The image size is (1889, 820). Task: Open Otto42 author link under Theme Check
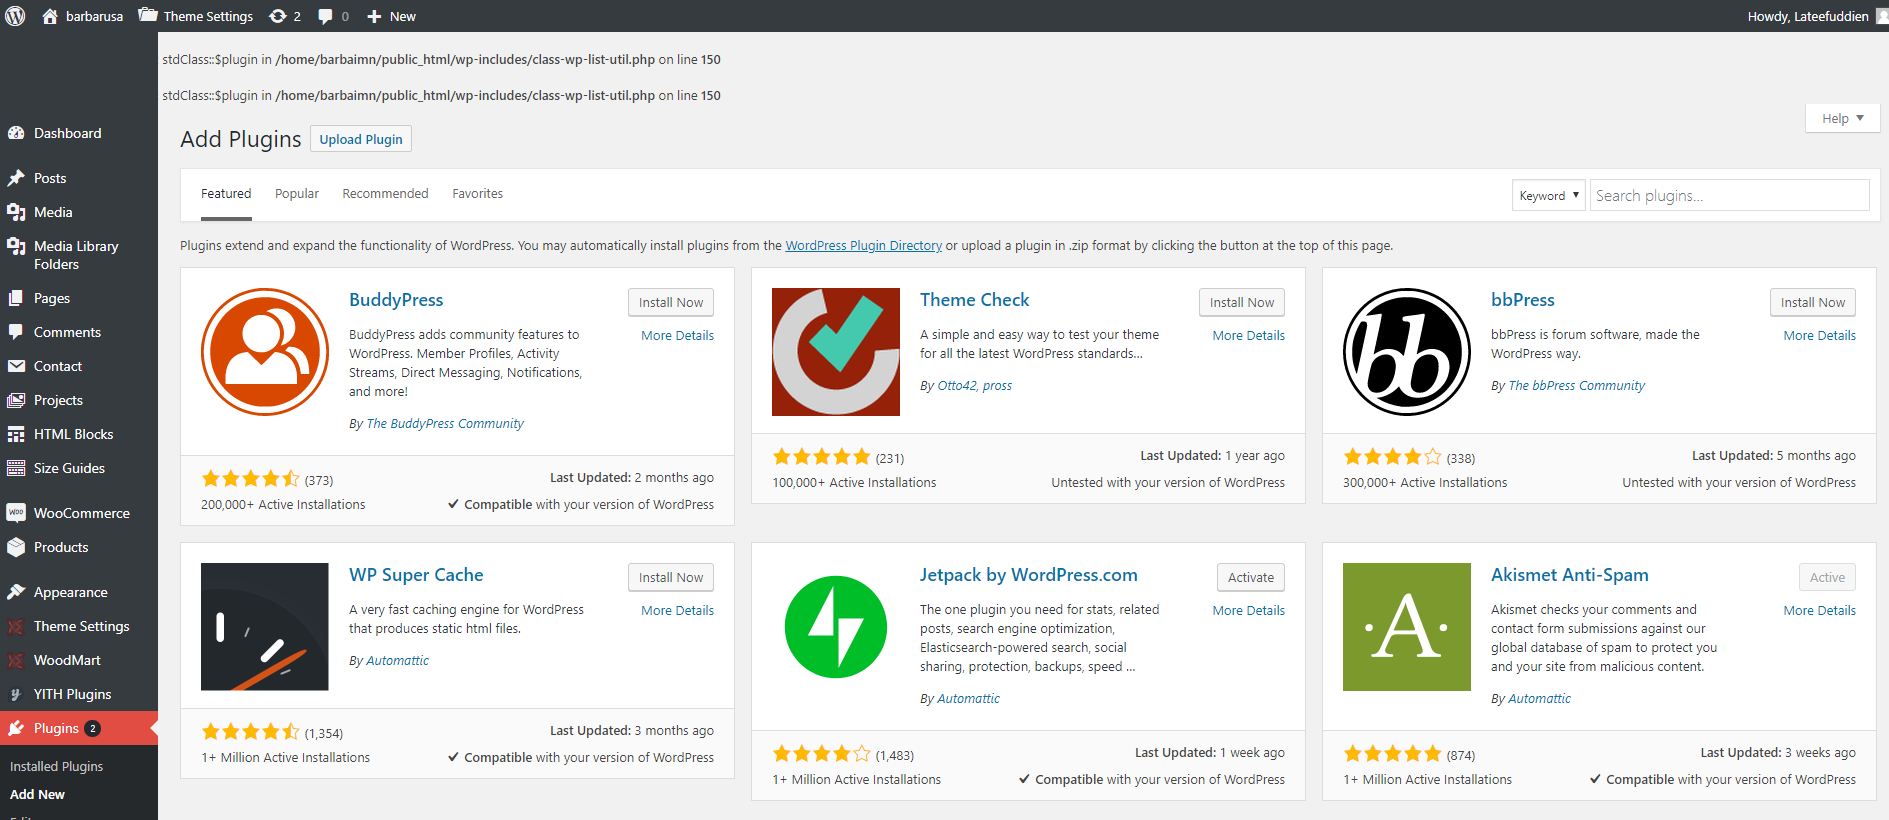[x=957, y=386]
